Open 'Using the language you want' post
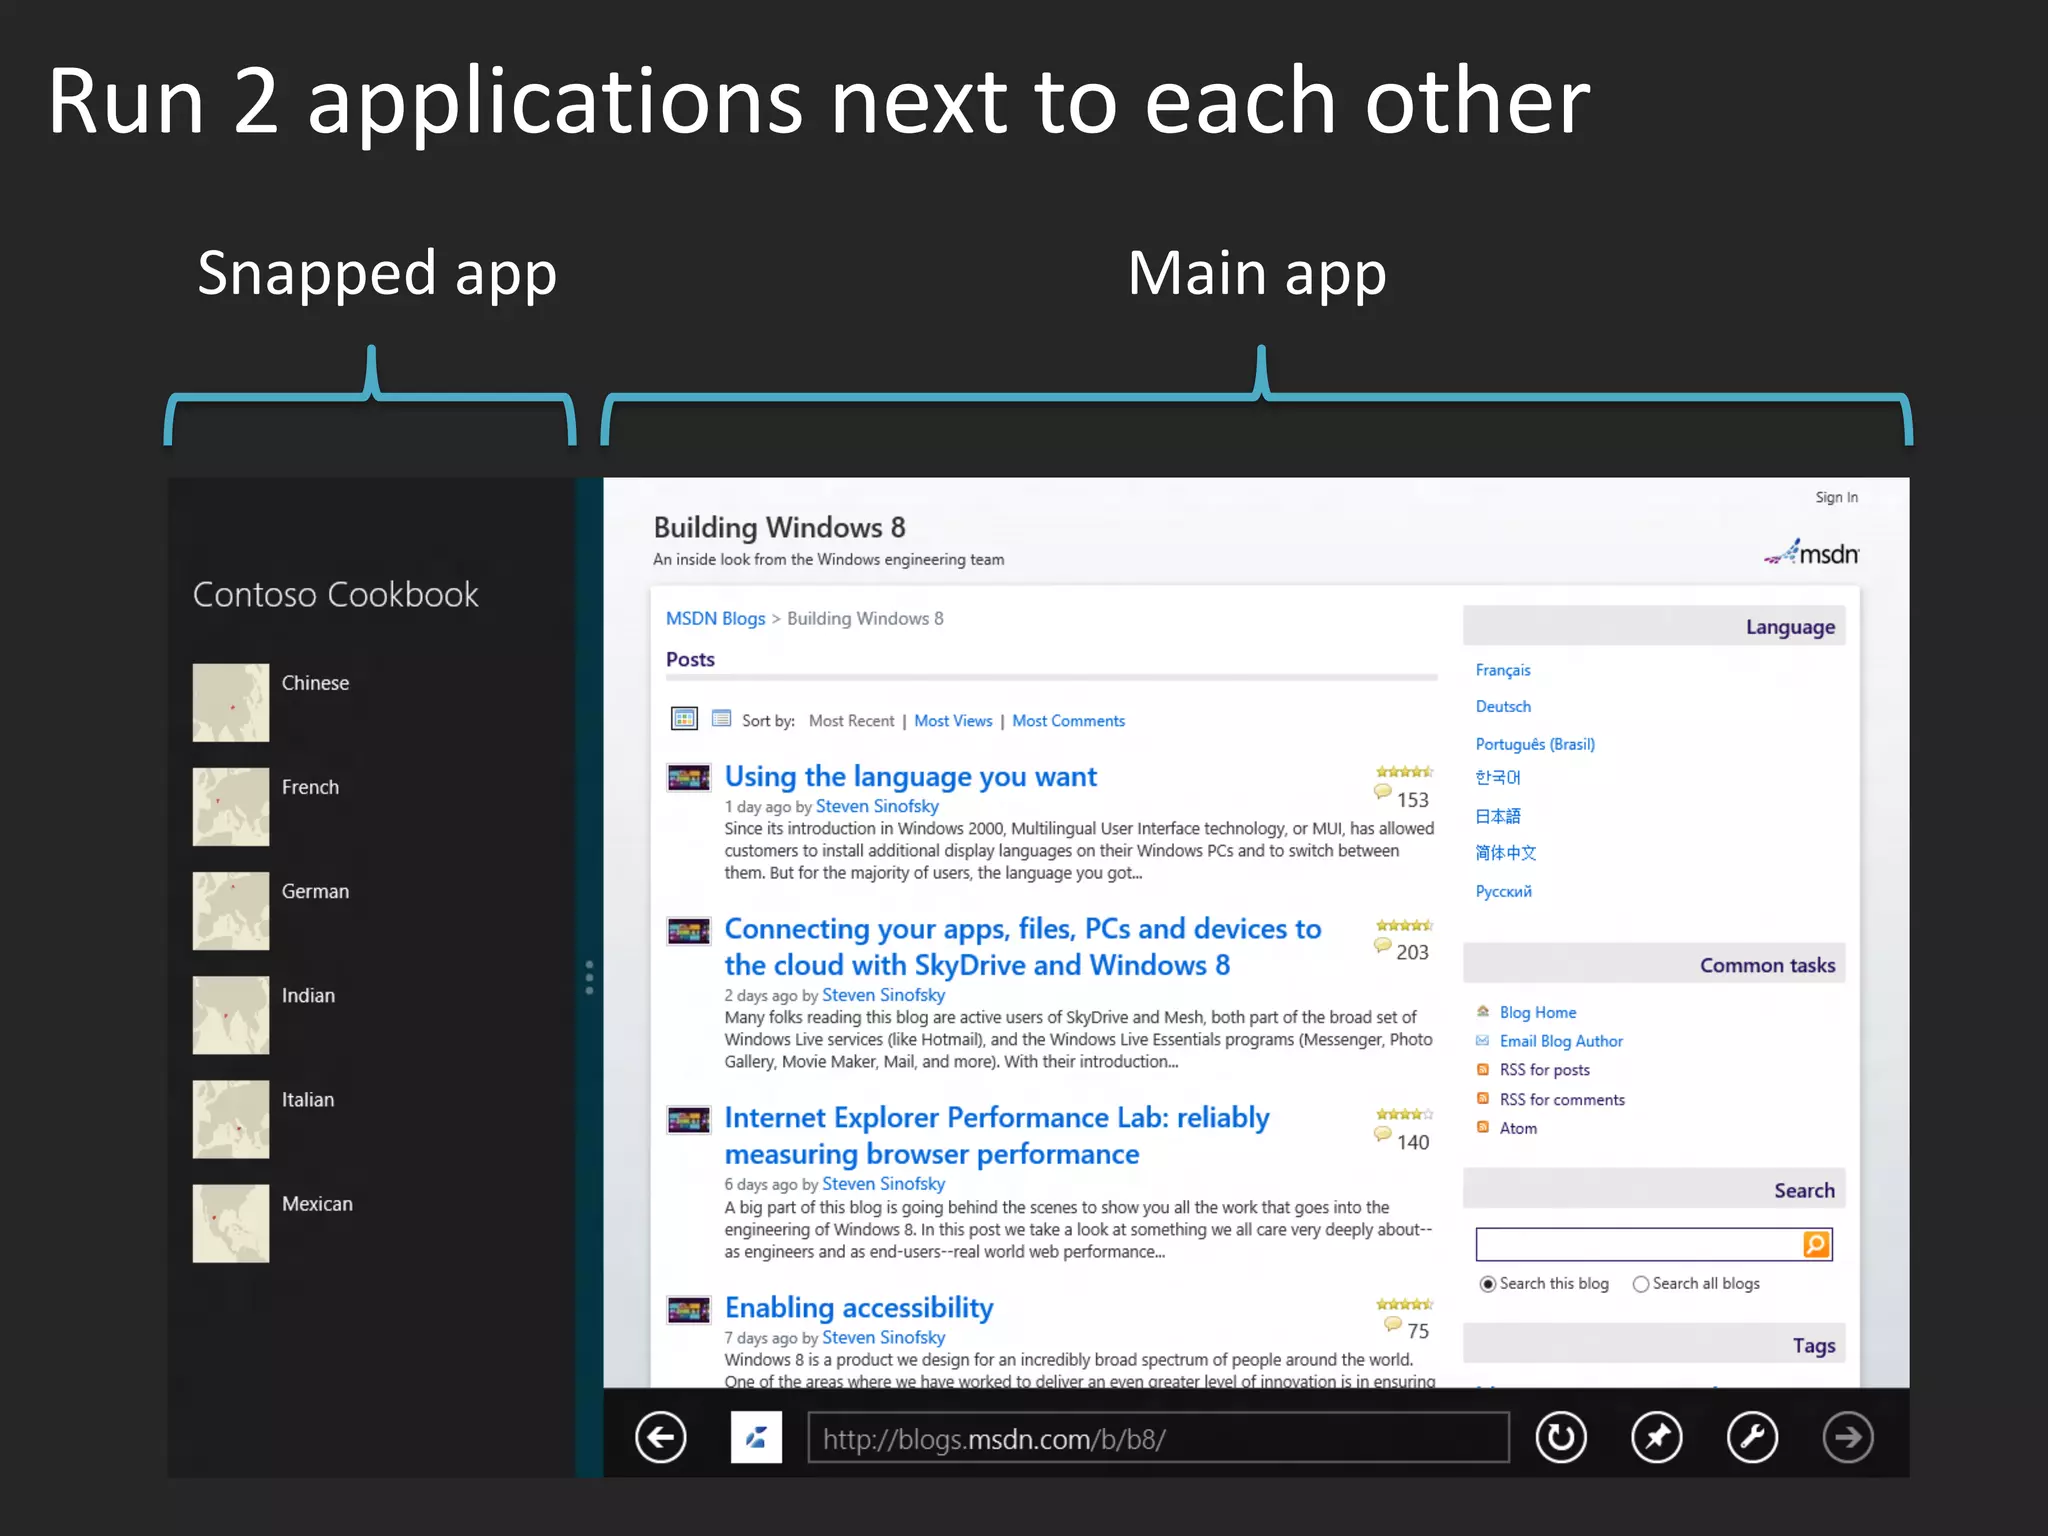The width and height of the screenshot is (2048, 1536). (910, 777)
